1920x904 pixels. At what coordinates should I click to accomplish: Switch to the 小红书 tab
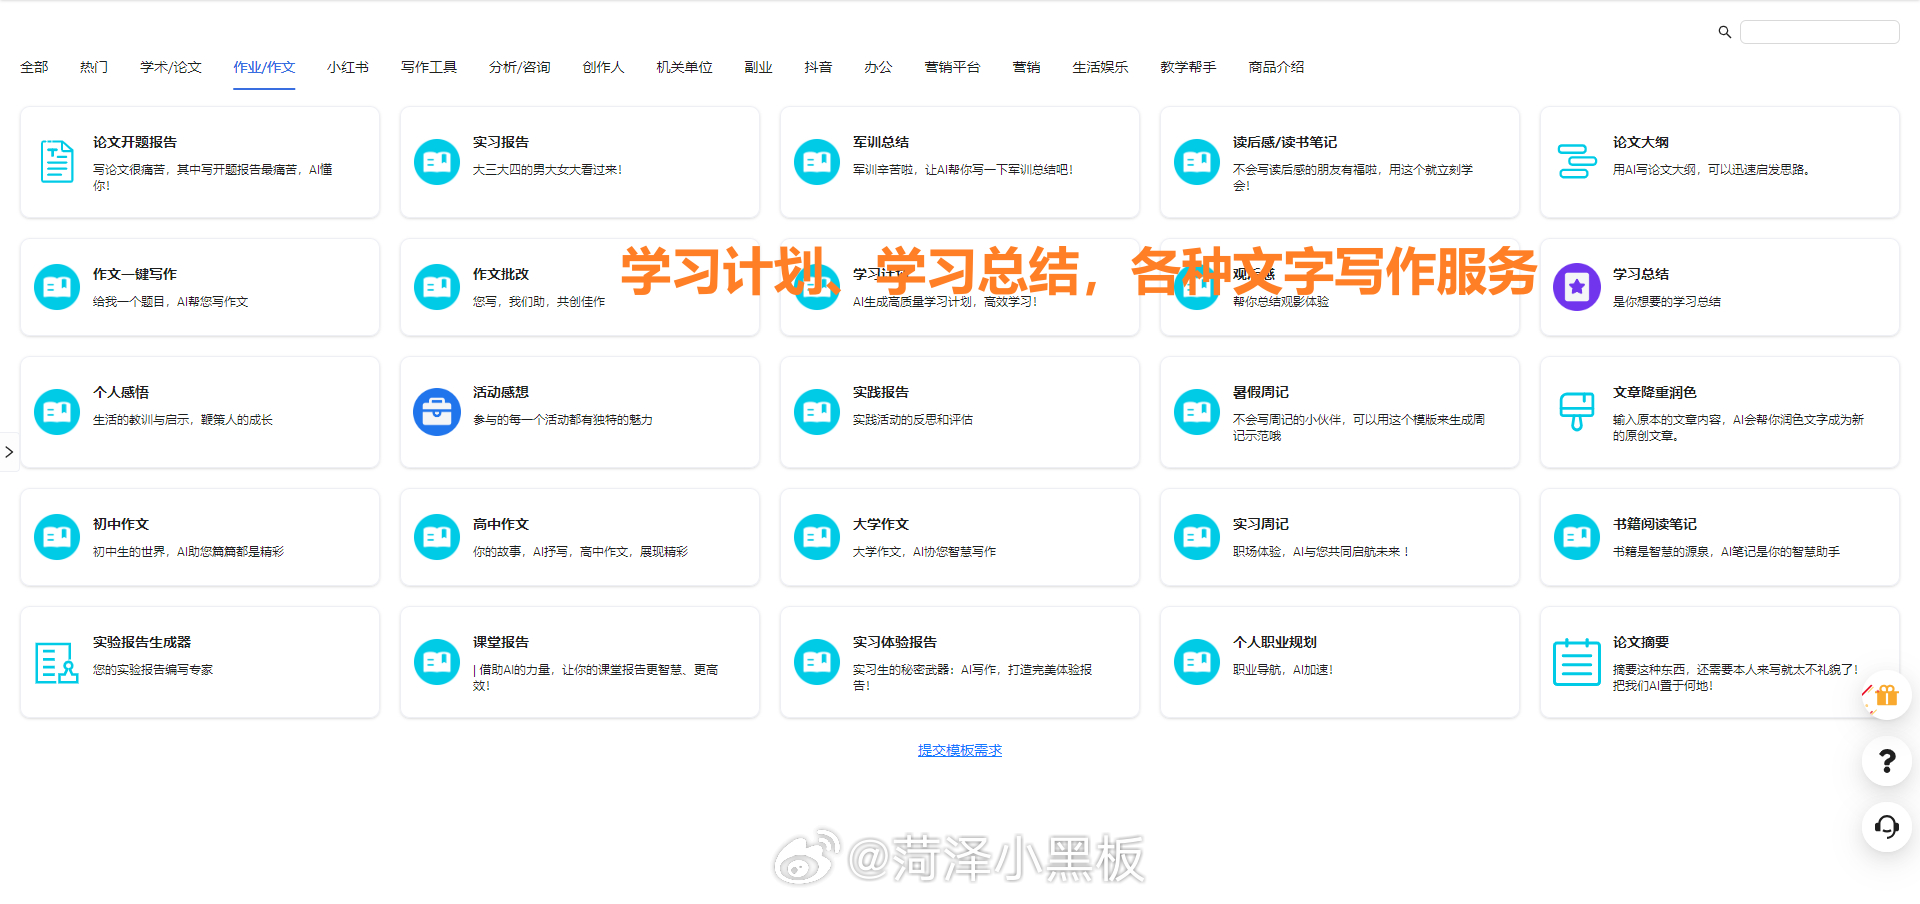pyautogui.click(x=348, y=67)
